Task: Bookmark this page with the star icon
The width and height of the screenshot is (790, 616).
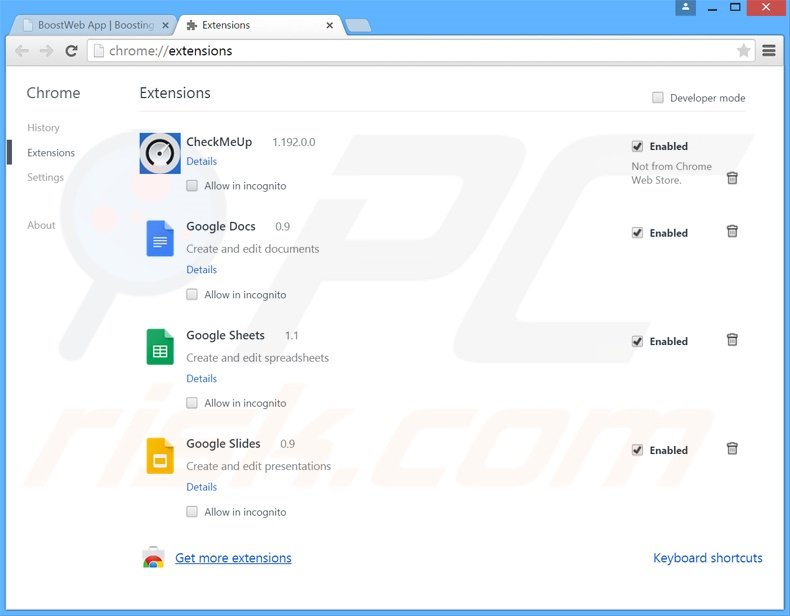Action: click(x=743, y=51)
